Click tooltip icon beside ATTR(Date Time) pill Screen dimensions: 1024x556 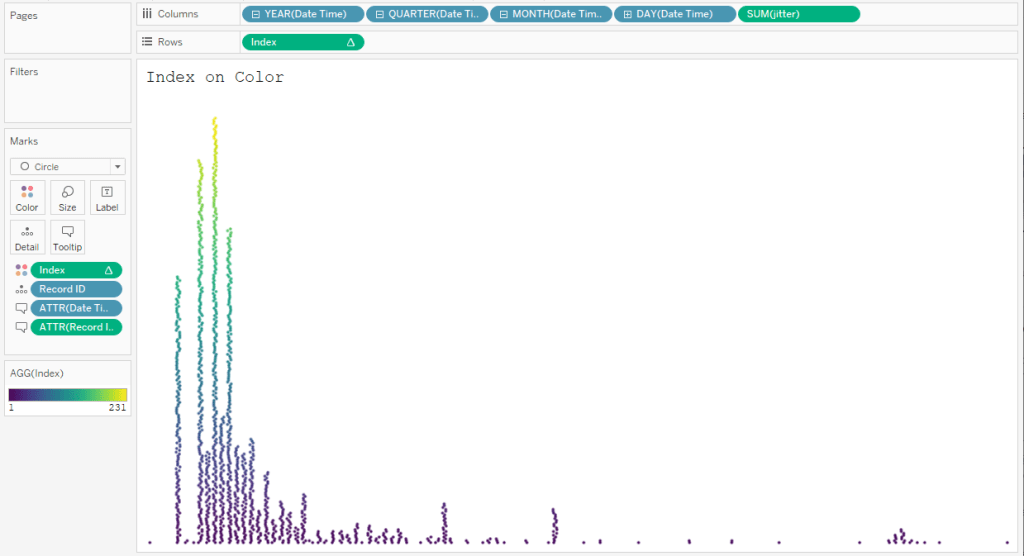21,308
